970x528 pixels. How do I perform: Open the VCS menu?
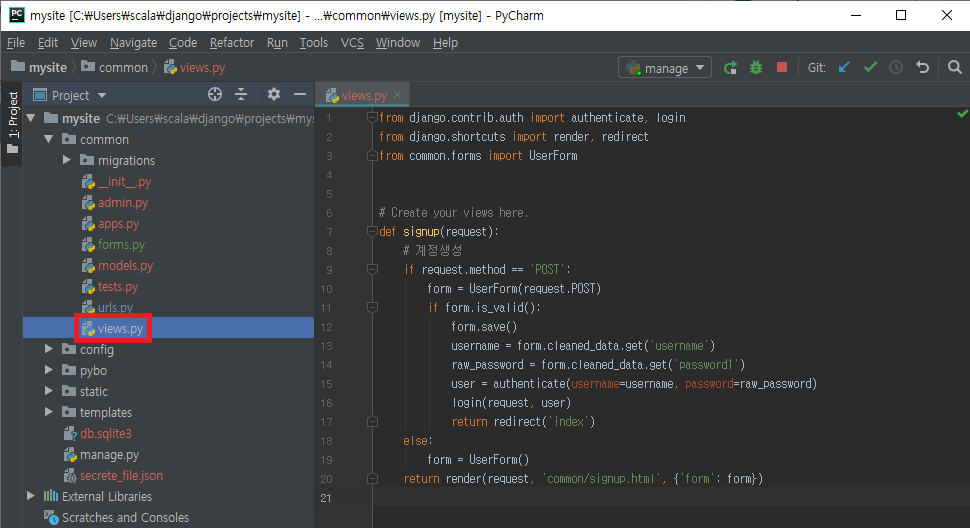click(x=352, y=43)
